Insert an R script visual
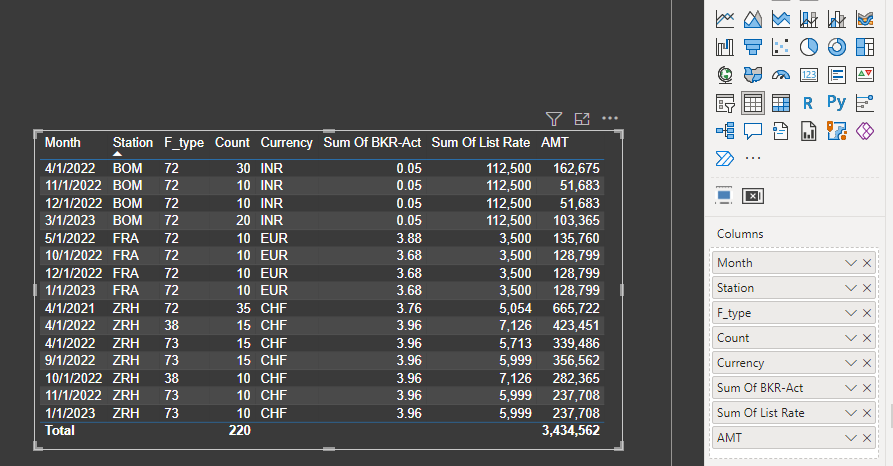Screen dimensions: 893x466 [809, 102]
